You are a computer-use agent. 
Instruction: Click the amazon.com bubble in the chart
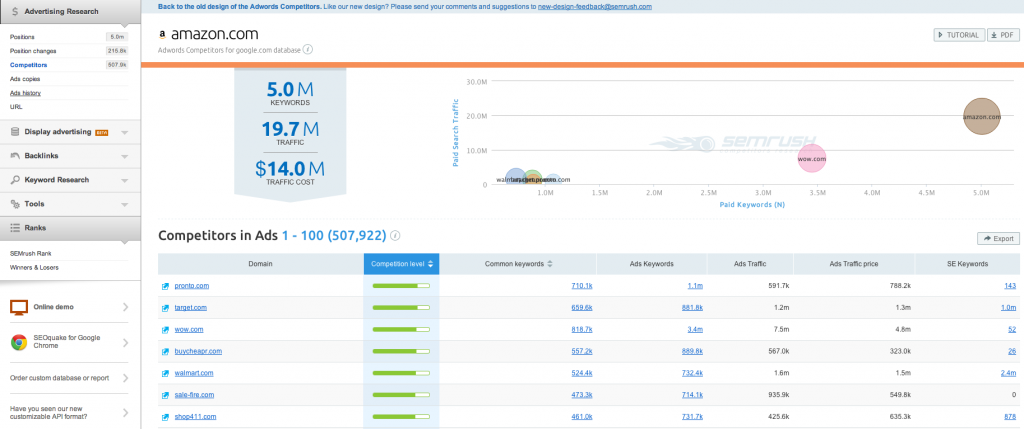point(982,117)
